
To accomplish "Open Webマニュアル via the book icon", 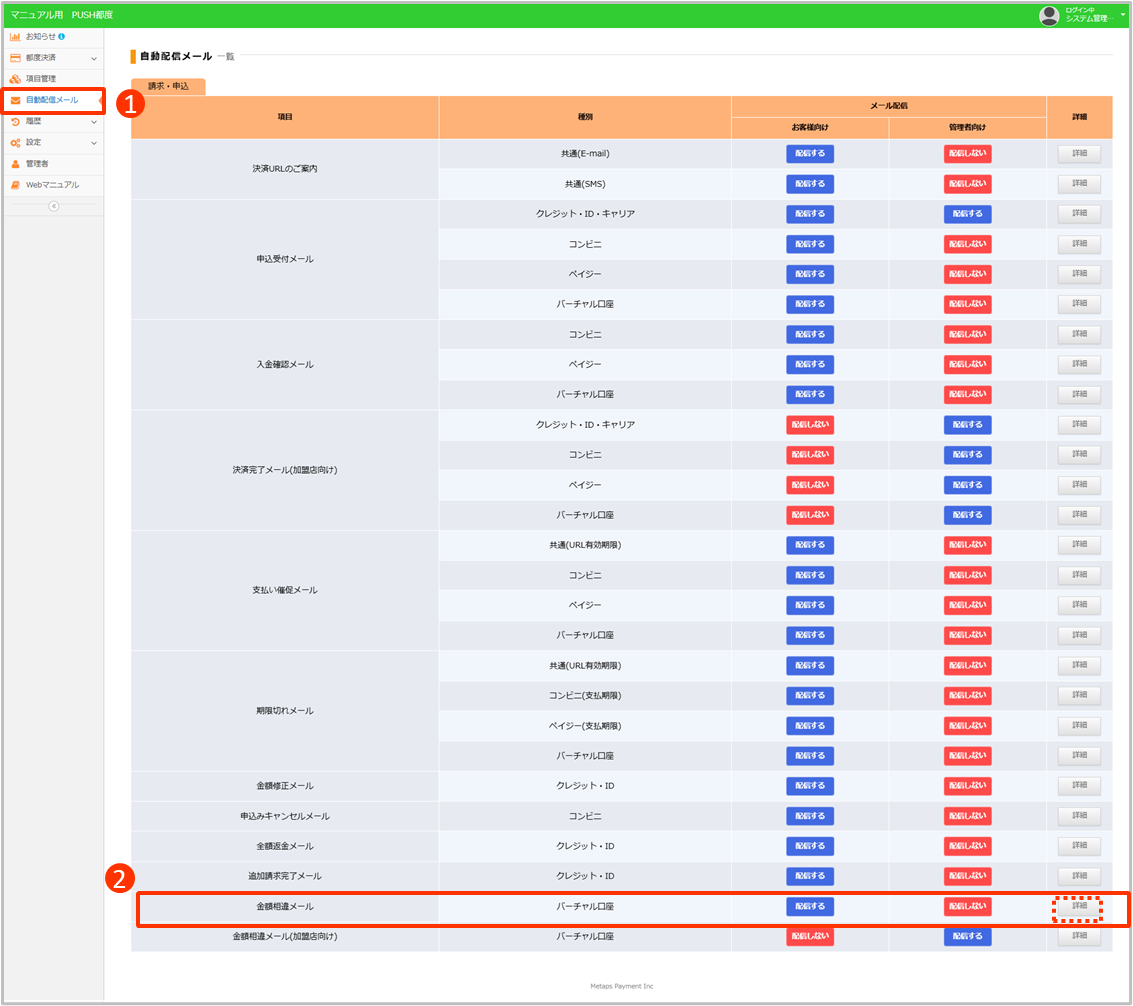I will pyautogui.click(x=17, y=184).
